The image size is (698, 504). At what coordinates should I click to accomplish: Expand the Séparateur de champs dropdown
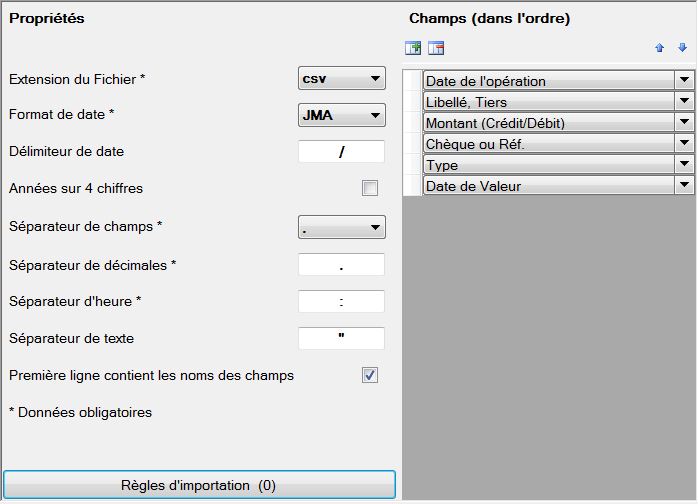tap(341, 227)
